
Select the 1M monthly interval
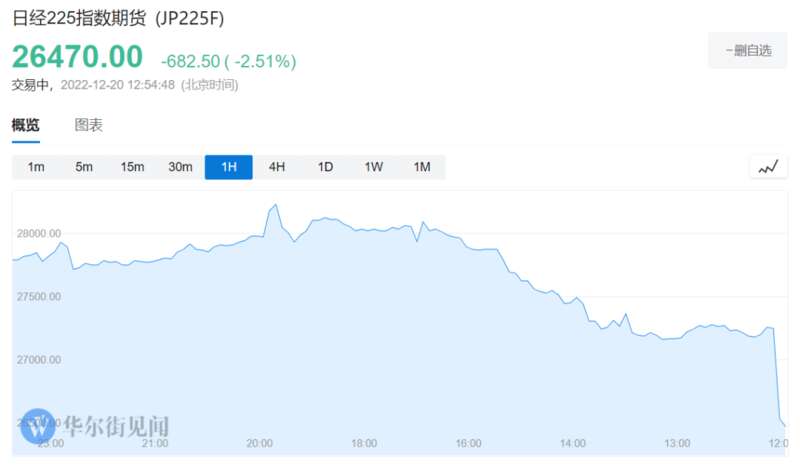(x=422, y=167)
